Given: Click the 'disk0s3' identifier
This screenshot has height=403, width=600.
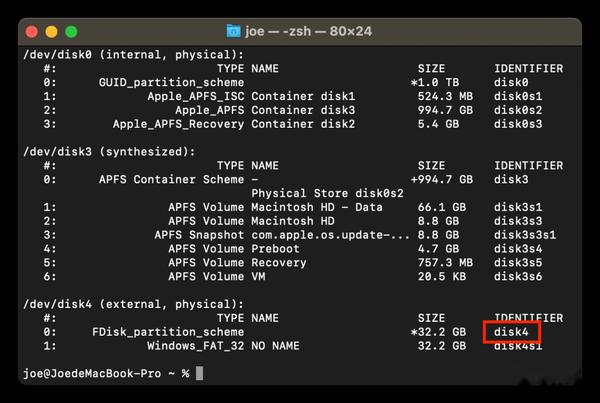Looking at the screenshot, I should pyautogui.click(x=518, y=124).
